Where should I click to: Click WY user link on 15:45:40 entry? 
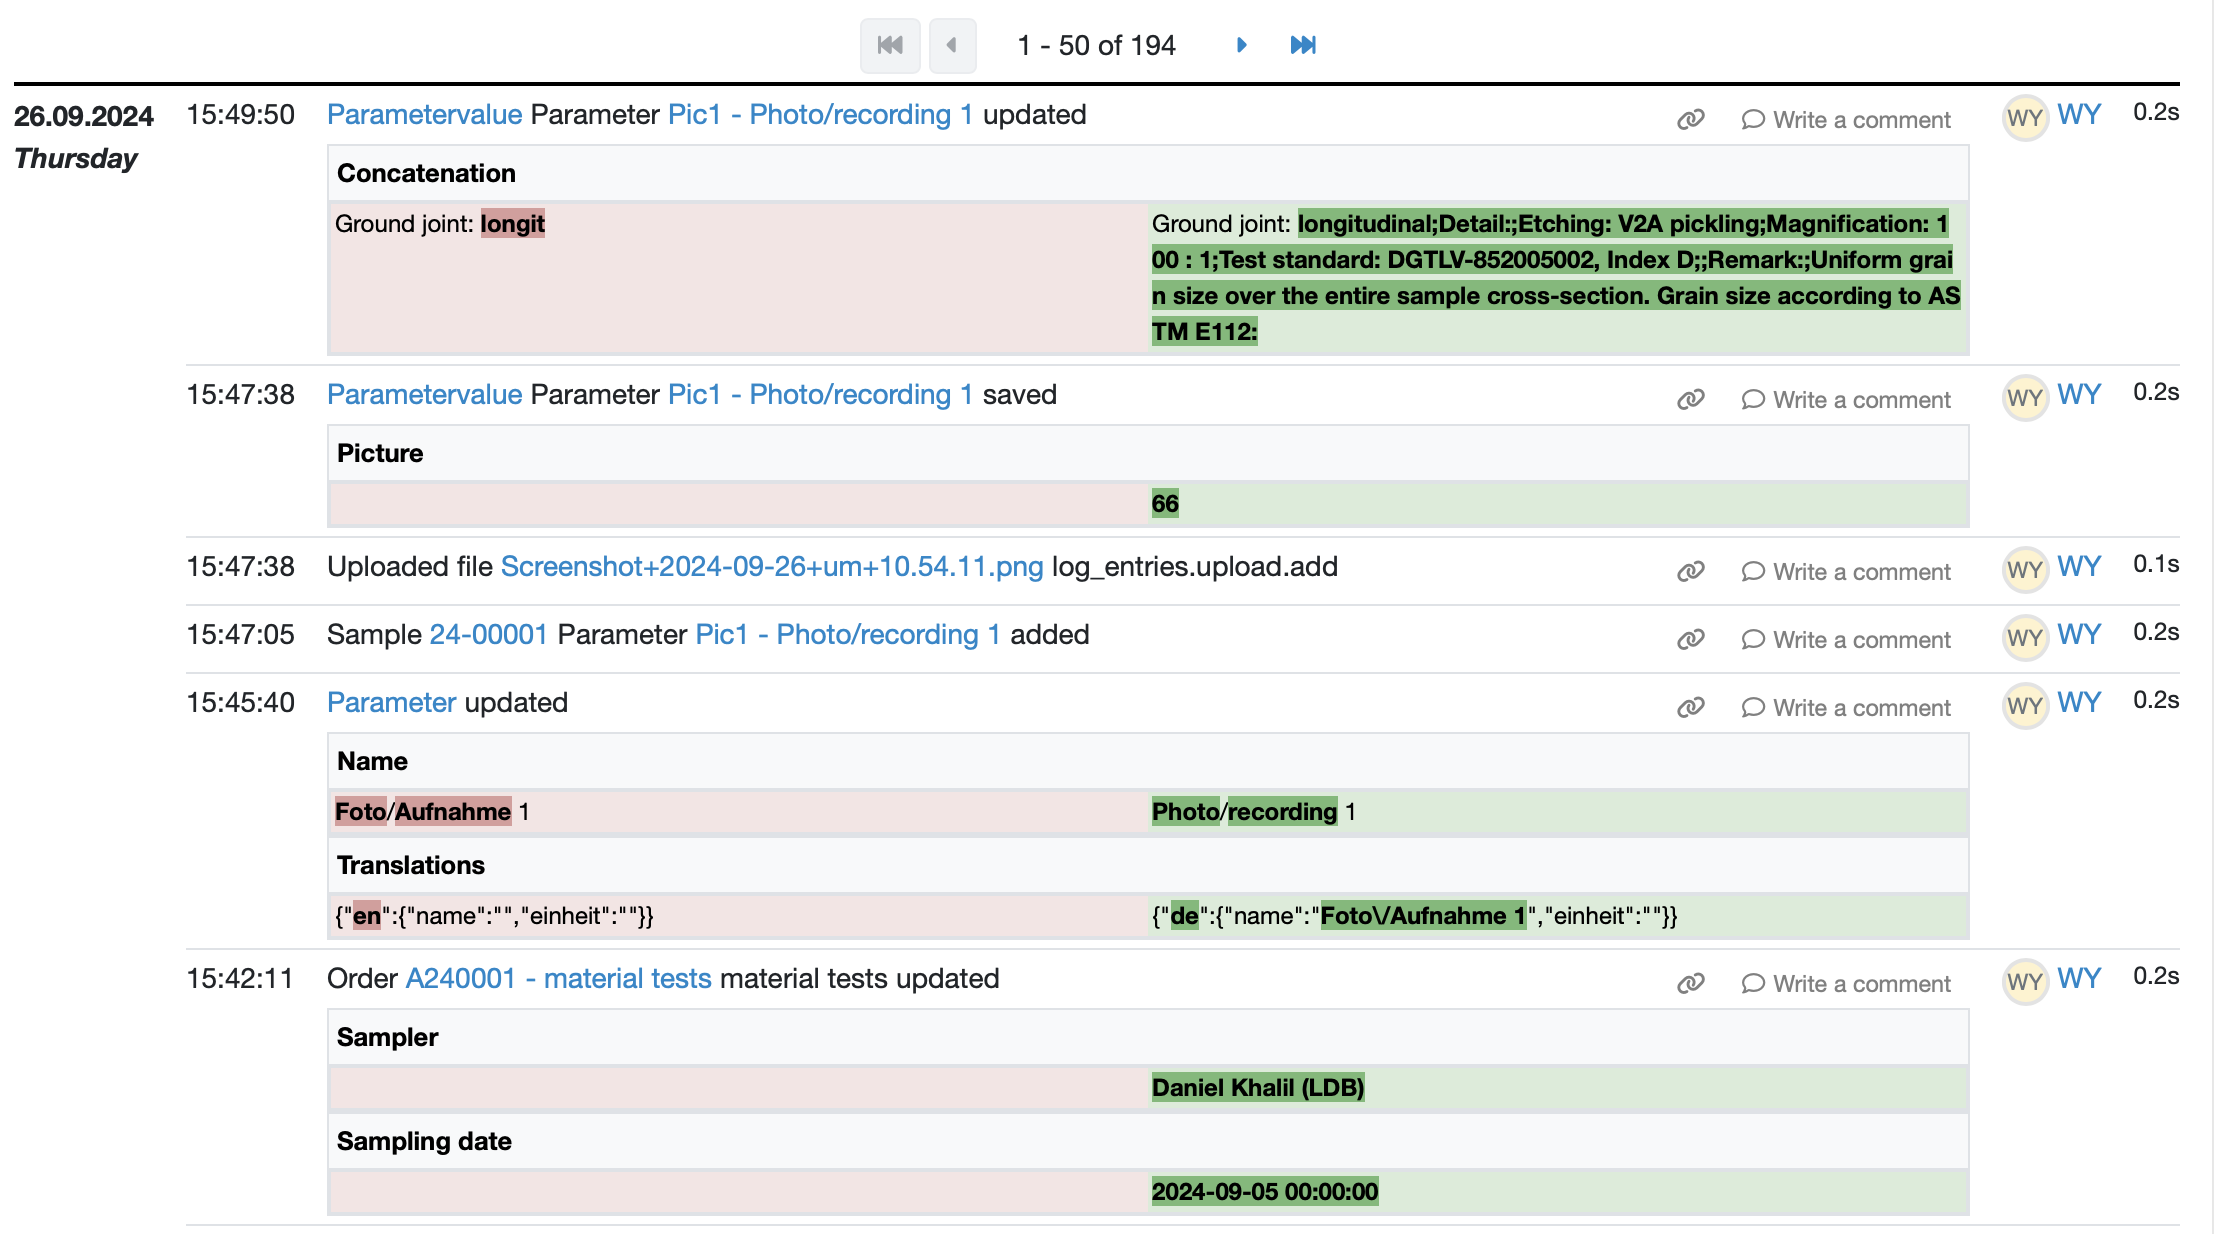coord(2078,703)
